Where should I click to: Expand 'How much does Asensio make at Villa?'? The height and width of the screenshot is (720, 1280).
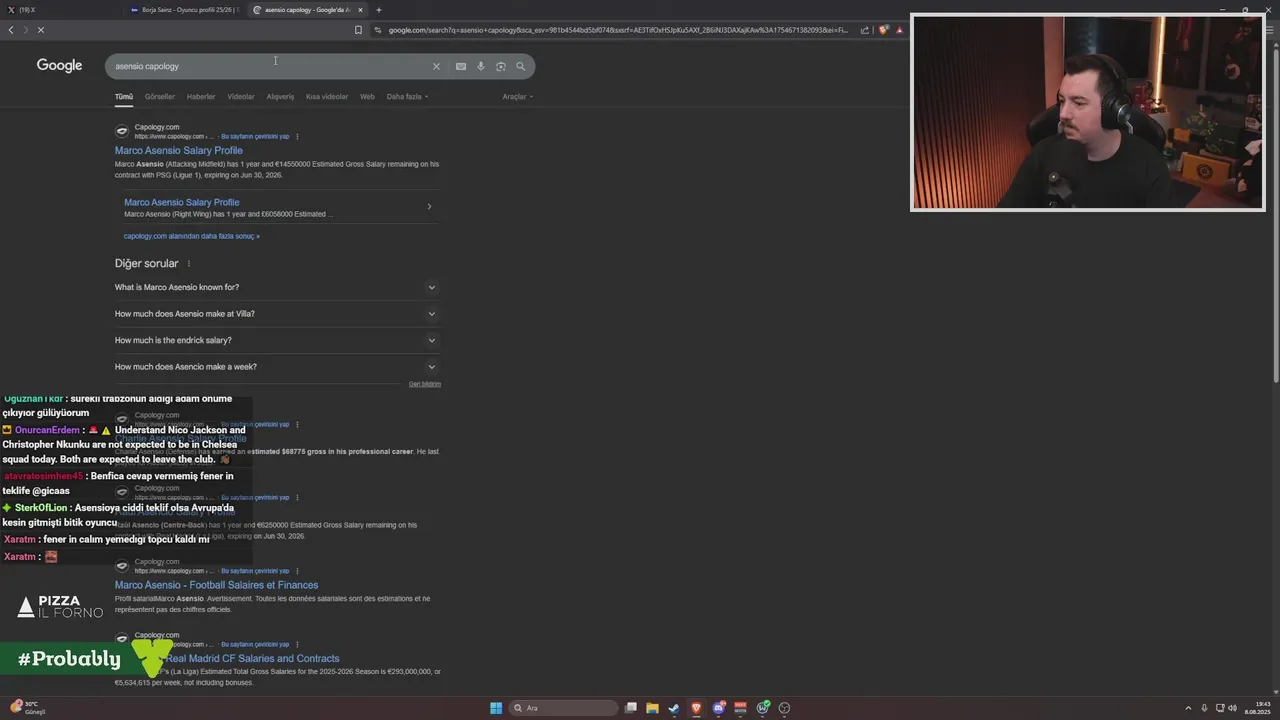pyautogui.click(x=277, y=314)
